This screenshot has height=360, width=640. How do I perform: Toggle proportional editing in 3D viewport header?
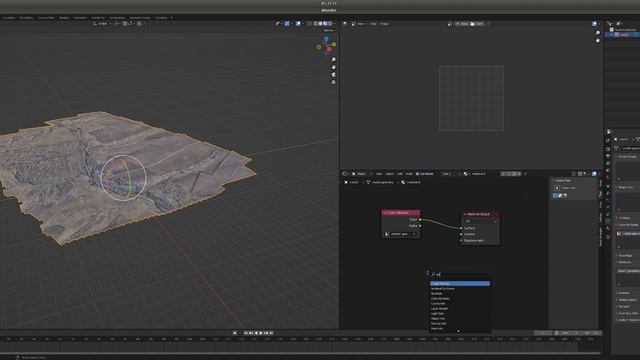[x=139, y=24]
